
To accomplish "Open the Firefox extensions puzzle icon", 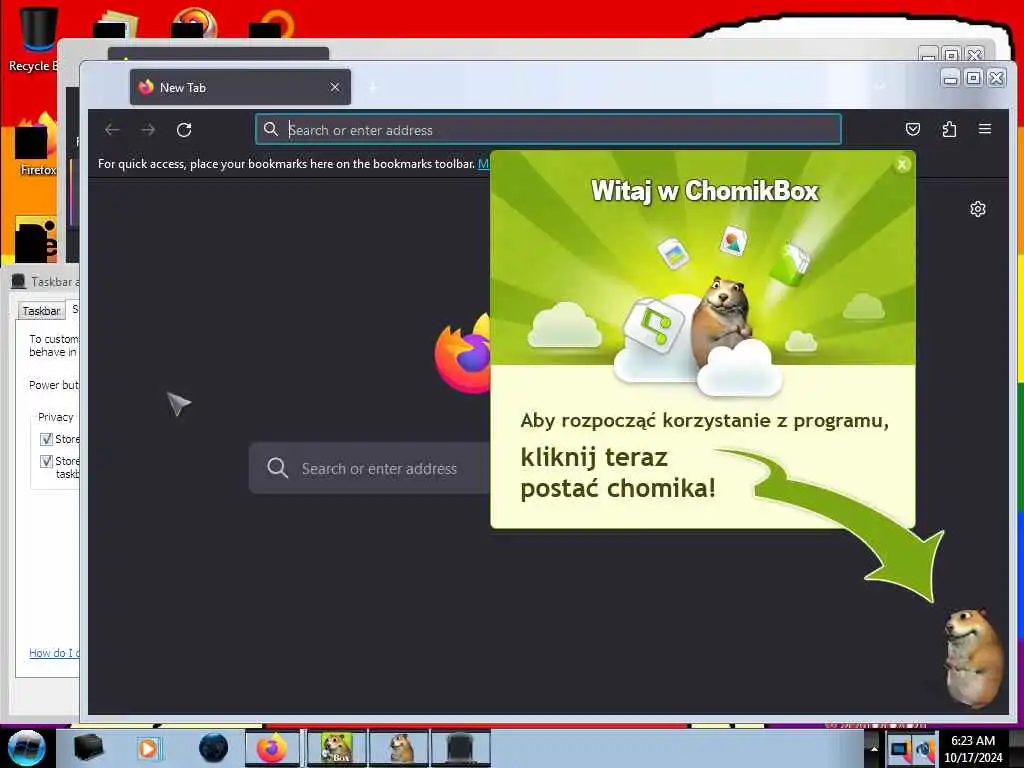I will 949,129.
